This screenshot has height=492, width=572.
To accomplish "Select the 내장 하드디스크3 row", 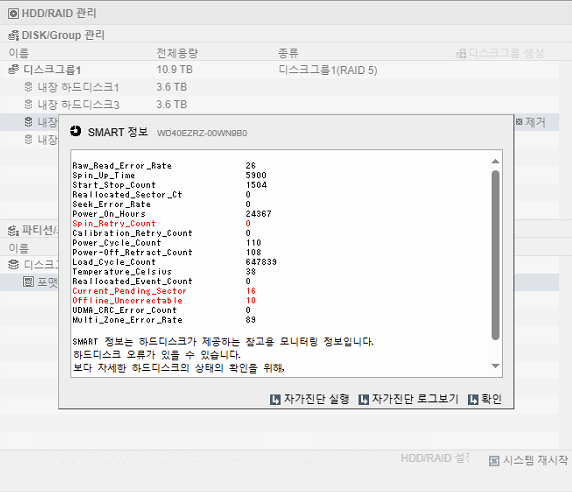I will (279, 104).
